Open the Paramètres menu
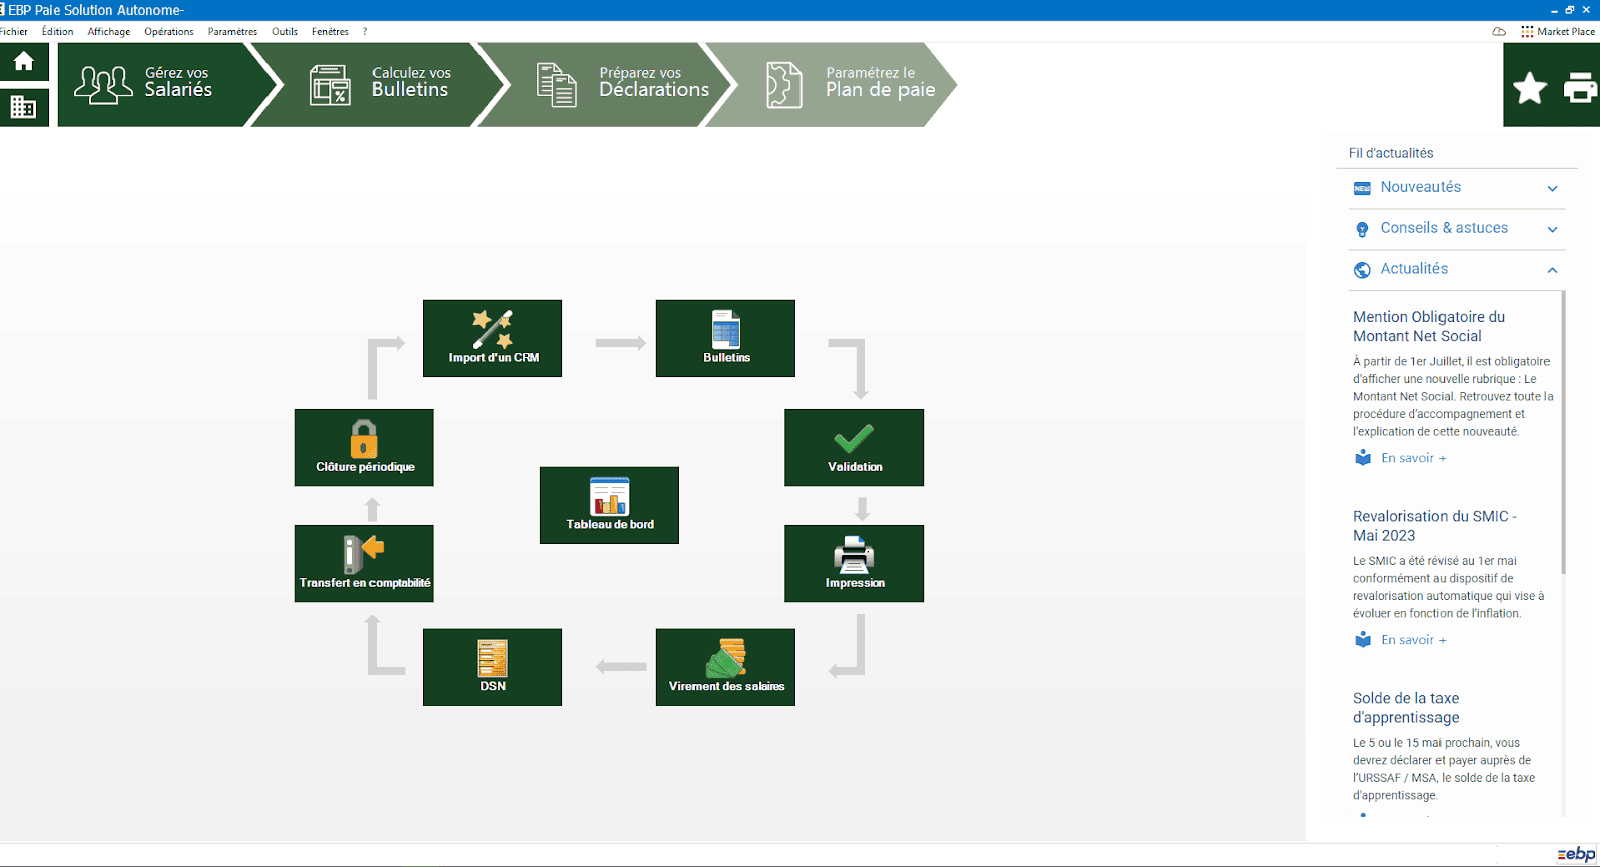The image size is (1600, 867). point(232,32)
